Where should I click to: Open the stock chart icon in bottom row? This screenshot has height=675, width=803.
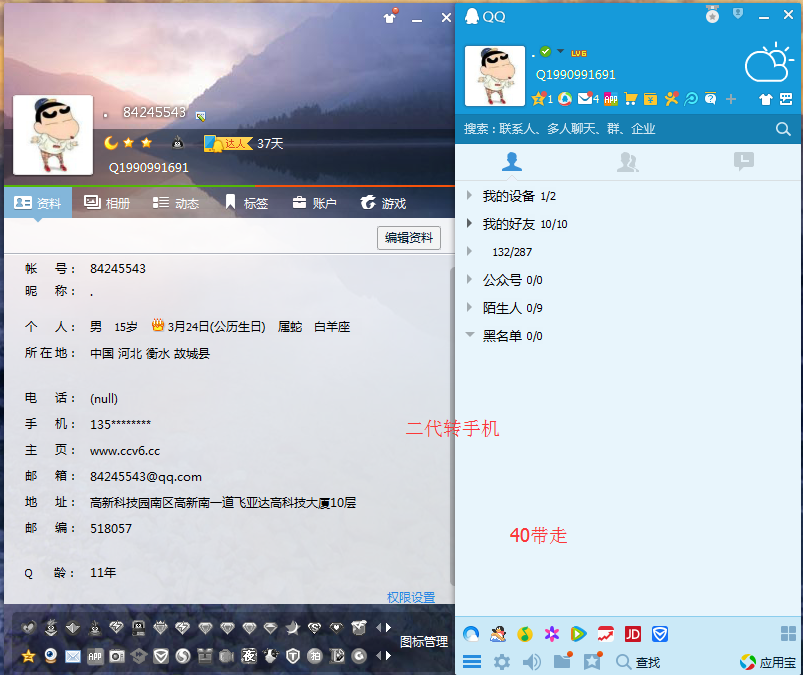(606, 634)
